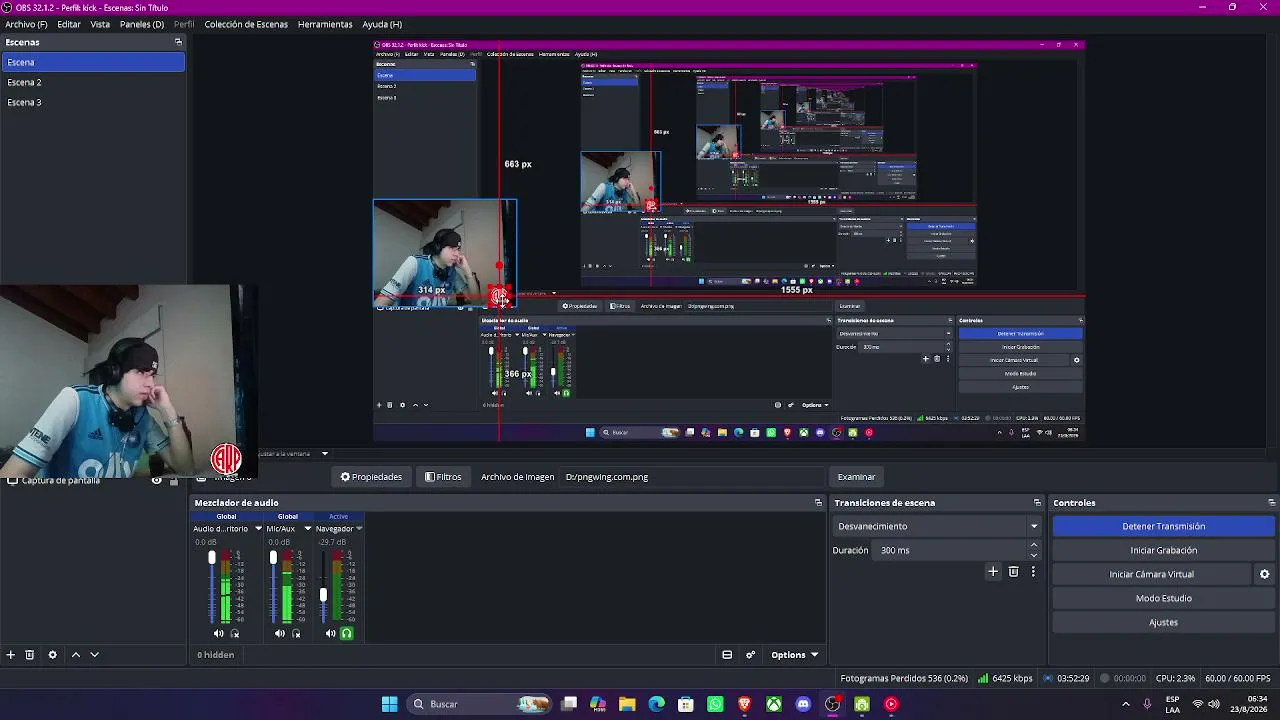Open virtual camera settings gear
1280x720 pixels.
1264,574
